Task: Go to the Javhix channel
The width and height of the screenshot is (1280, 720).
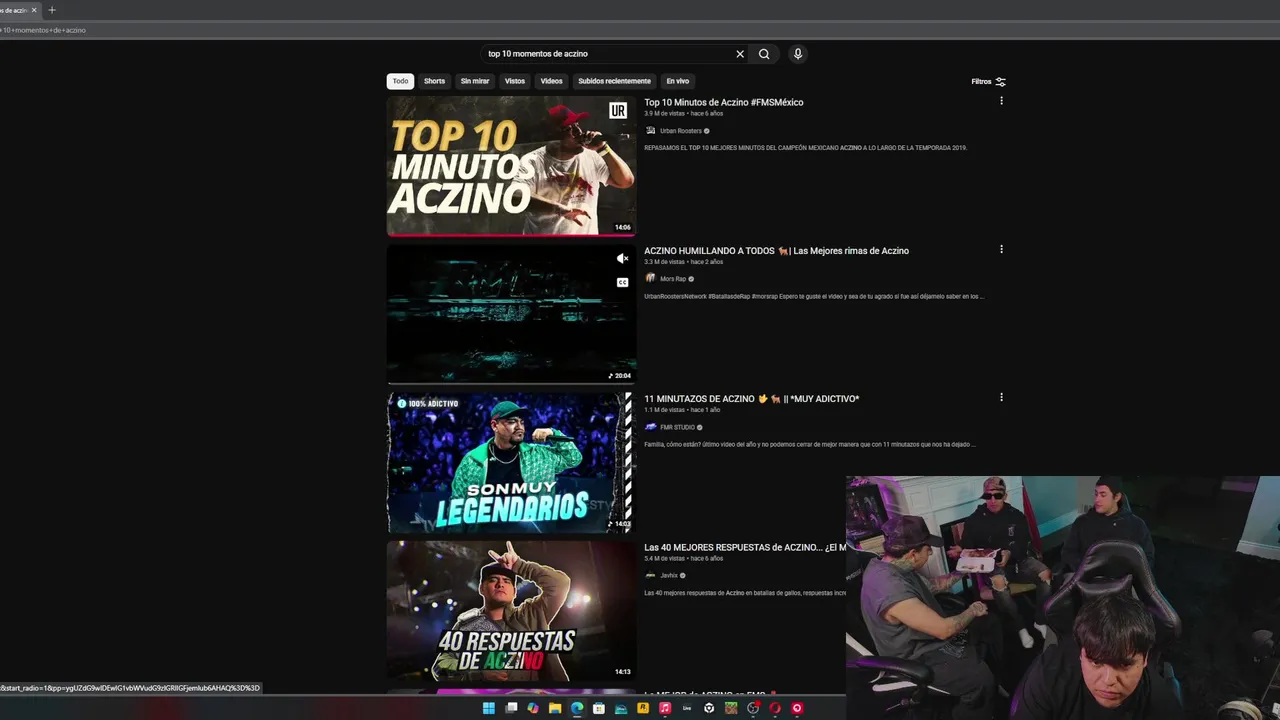Action: tap(669, 575)
